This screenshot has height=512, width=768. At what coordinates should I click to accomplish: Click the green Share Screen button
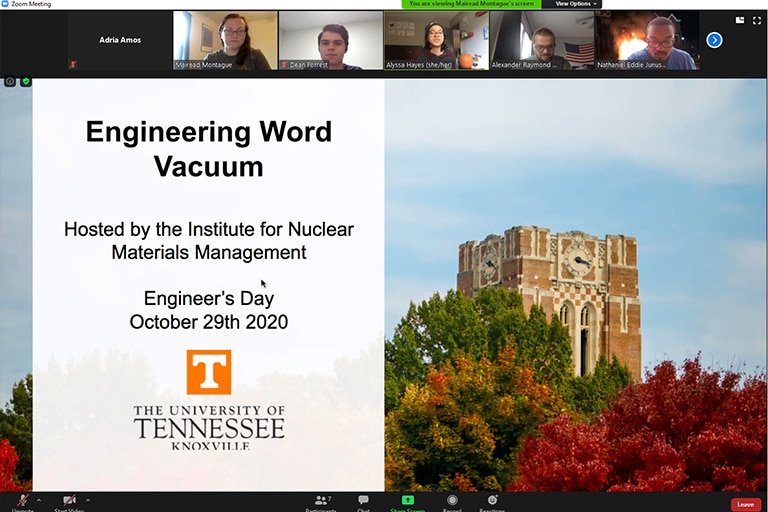pyautogui.click(x=407, y=502)
